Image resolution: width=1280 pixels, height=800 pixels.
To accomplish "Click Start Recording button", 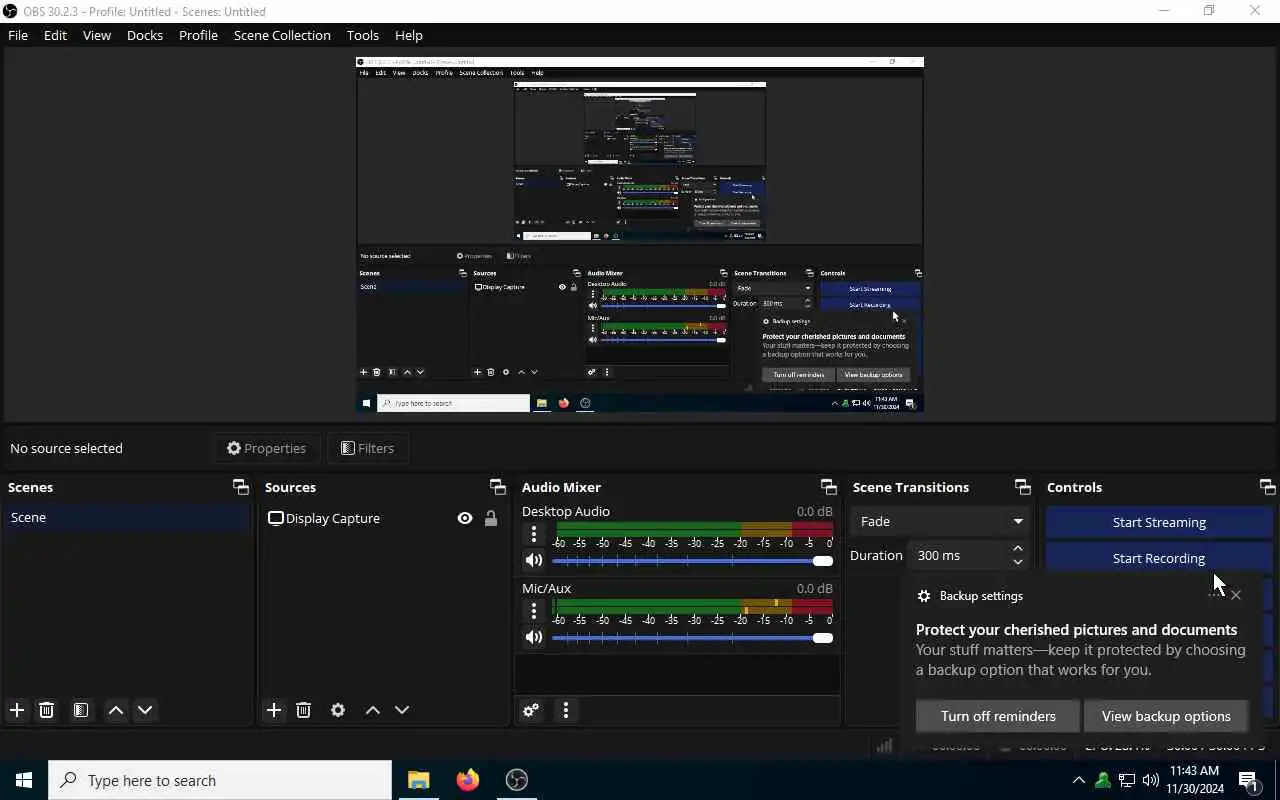I will tap(1159, 558).
